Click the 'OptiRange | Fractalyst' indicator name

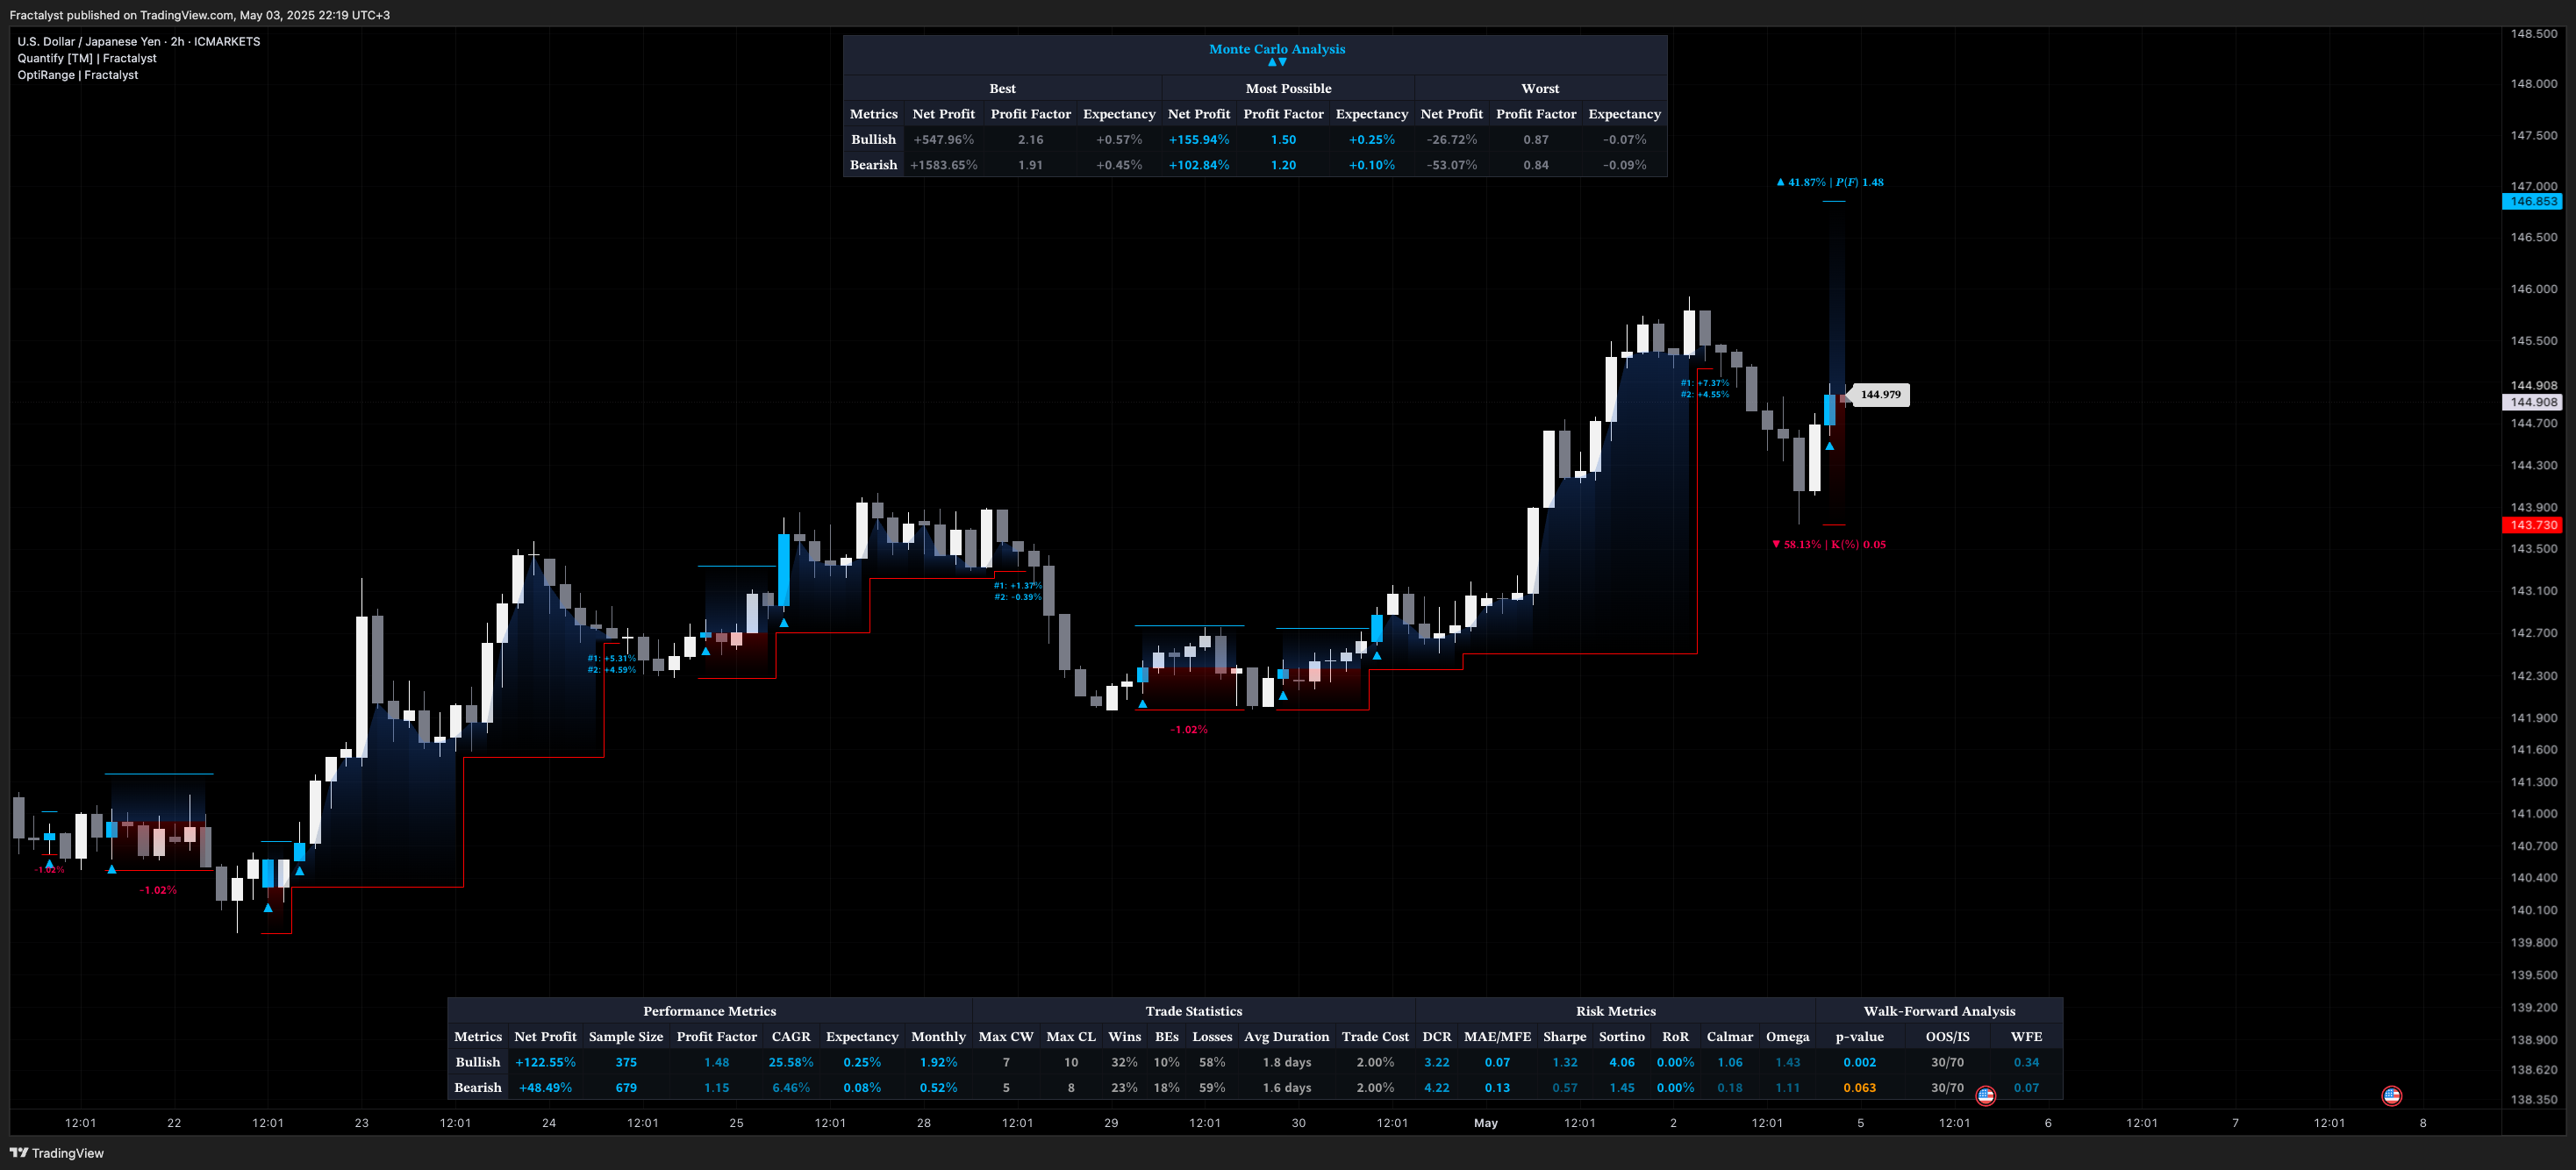pos(78,75)
